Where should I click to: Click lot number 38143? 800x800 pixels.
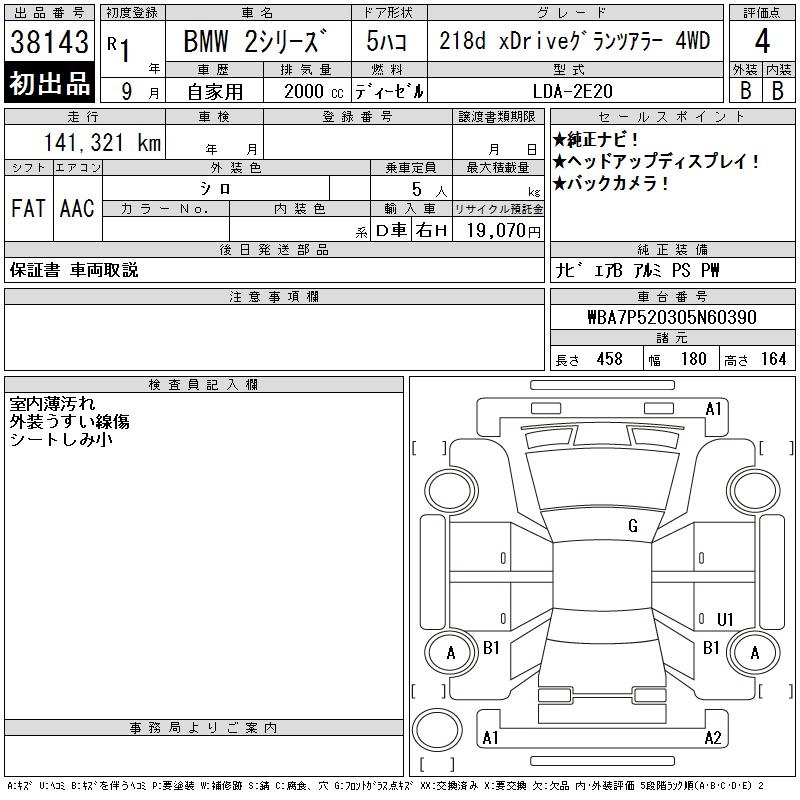pos(50,44)
